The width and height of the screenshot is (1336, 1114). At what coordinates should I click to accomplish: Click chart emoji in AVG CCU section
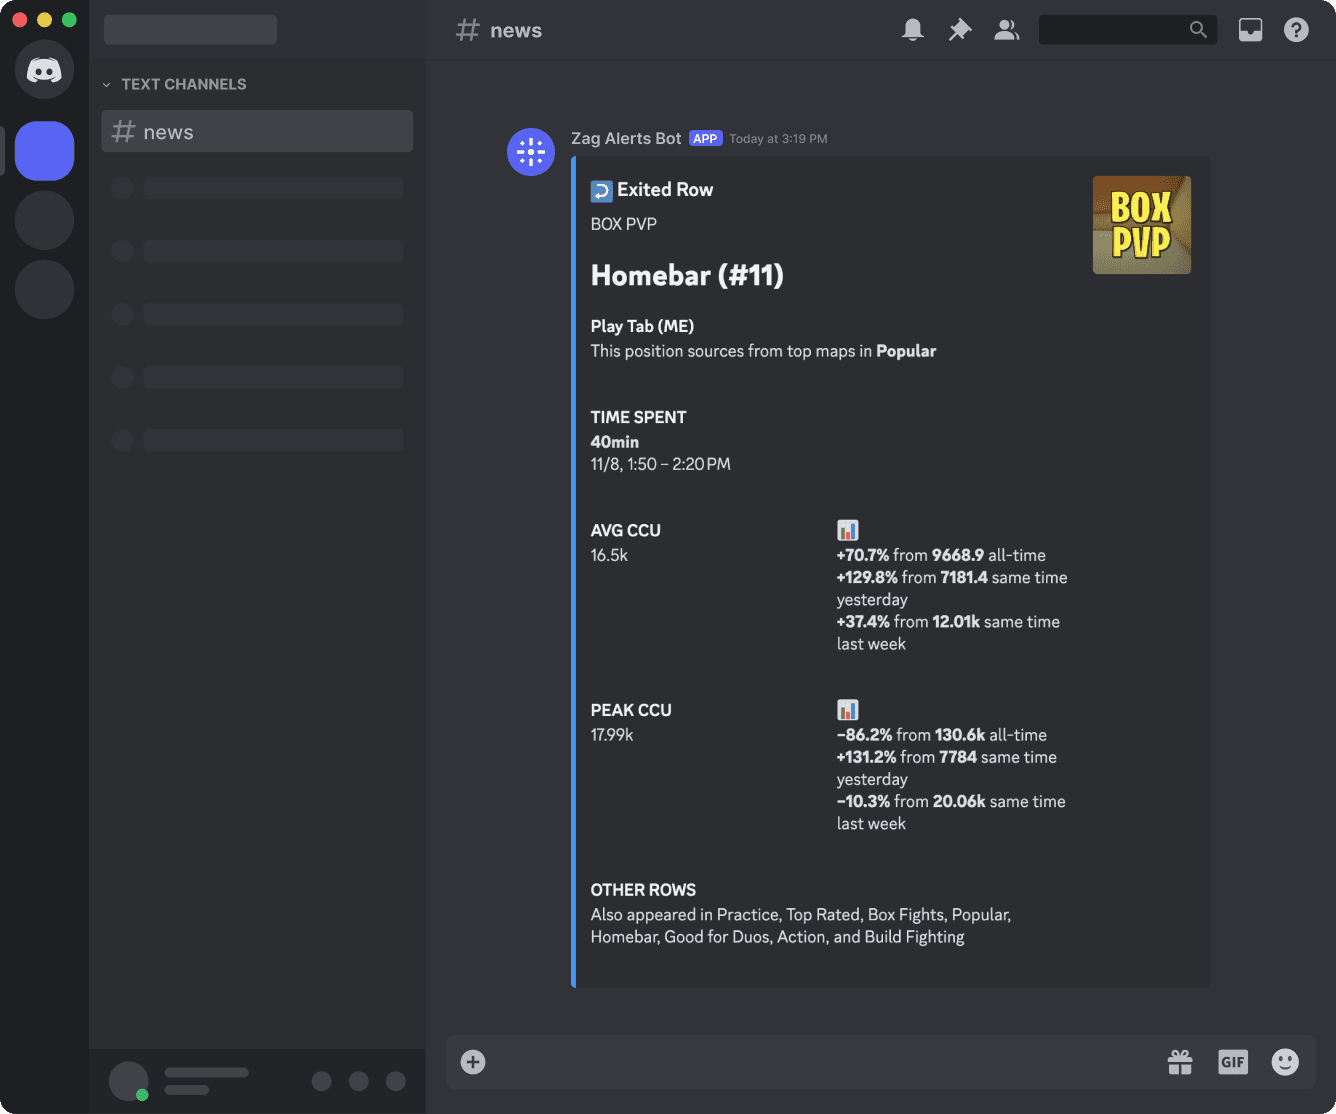(847, 530)
